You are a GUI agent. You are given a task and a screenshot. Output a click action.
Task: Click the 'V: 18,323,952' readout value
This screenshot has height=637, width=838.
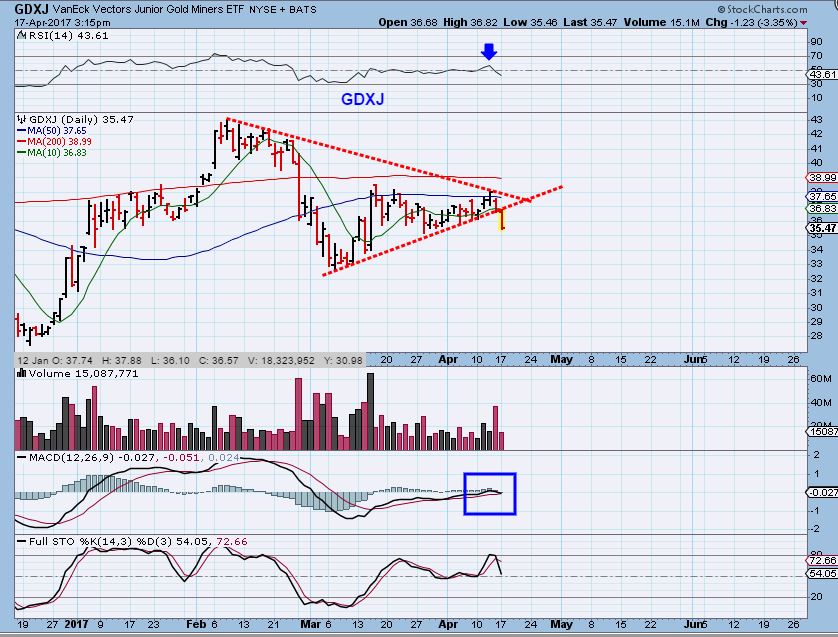pyautogui.click(x=281, y=360)
